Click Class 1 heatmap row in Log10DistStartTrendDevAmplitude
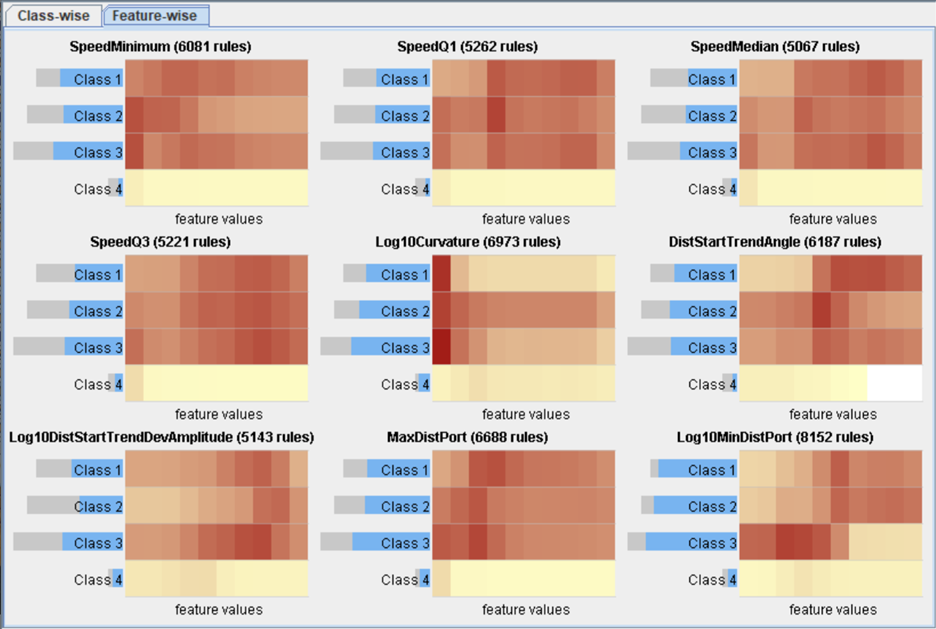This screenshot has height=629, width=936. click(216, 470)
